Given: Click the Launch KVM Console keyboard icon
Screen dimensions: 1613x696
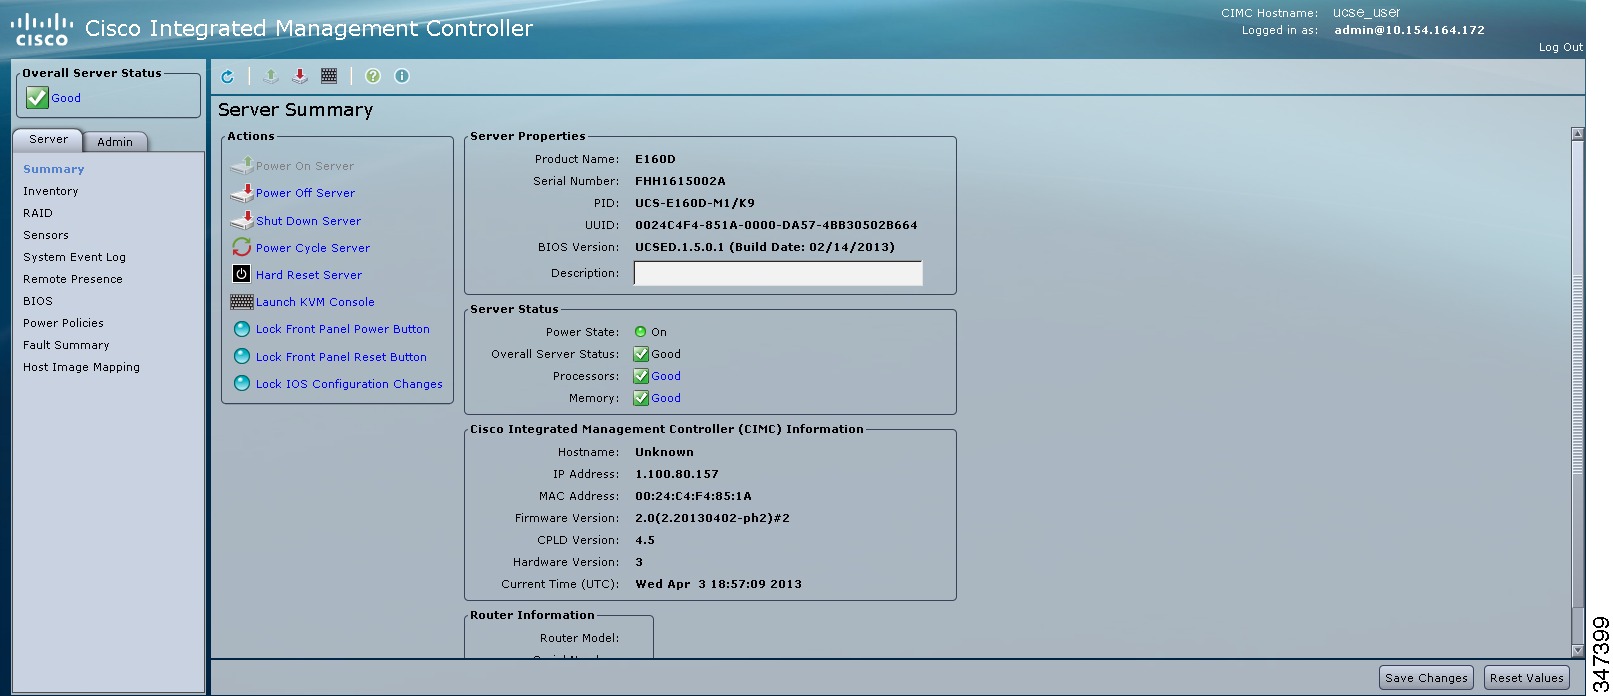Looking at the screenshot, I should [242, 301].
